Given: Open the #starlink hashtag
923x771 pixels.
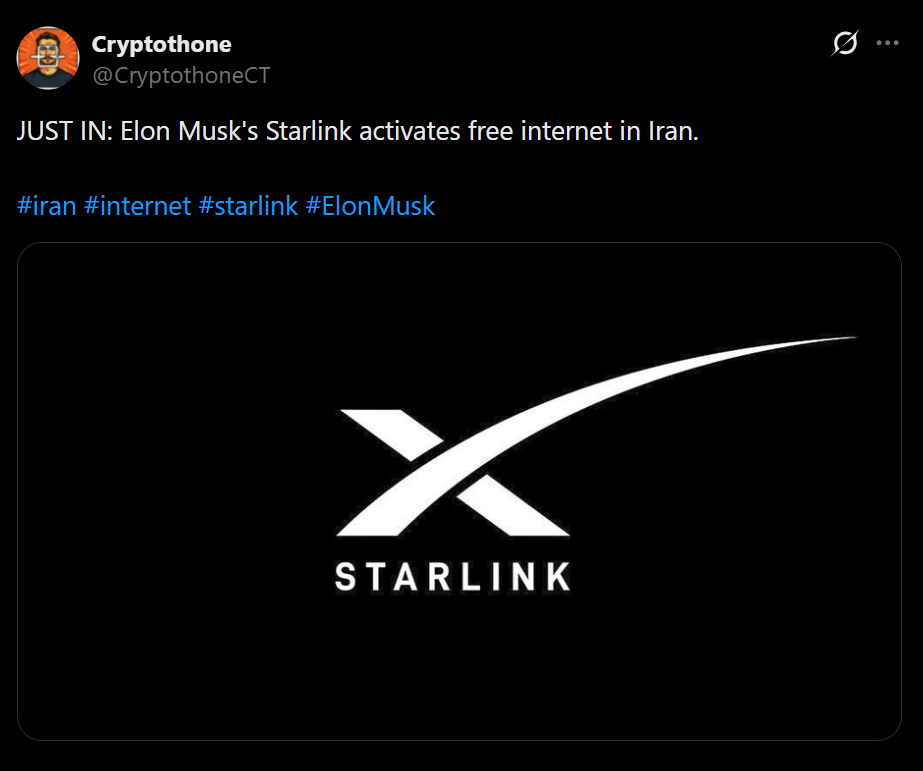Looking at the screenshot, I should click(249, 206).
